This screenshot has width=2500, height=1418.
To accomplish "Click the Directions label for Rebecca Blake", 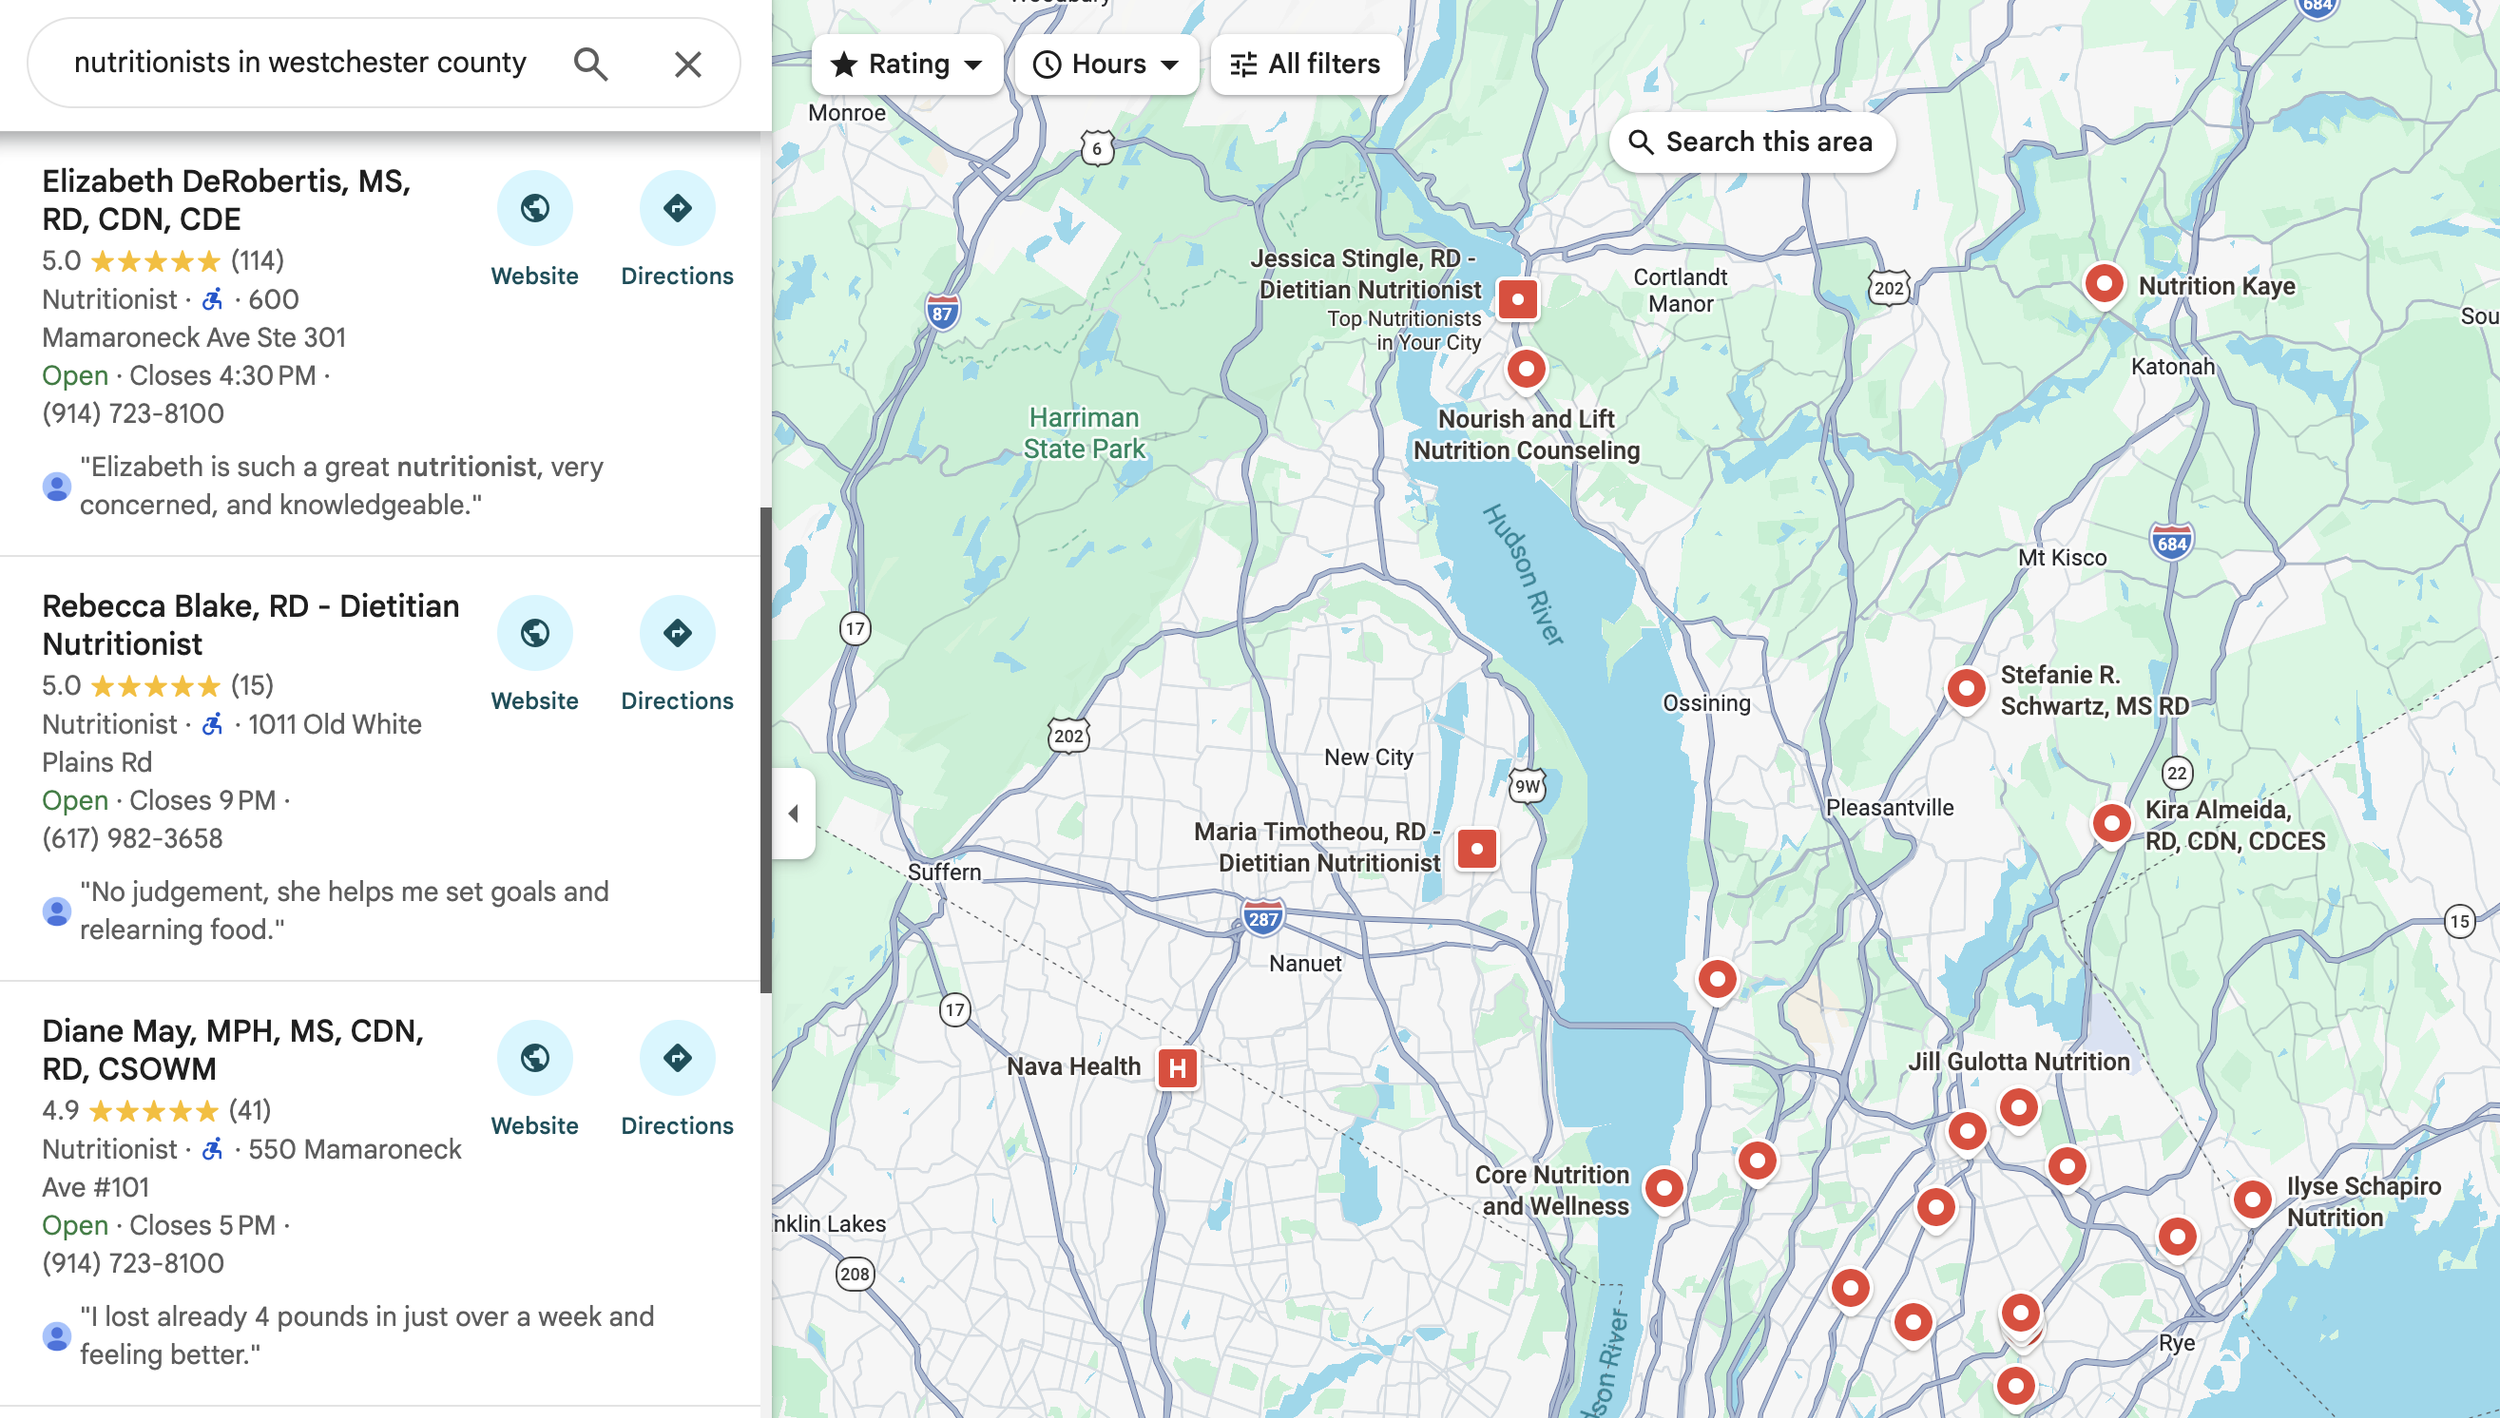I will click(677, 701).
